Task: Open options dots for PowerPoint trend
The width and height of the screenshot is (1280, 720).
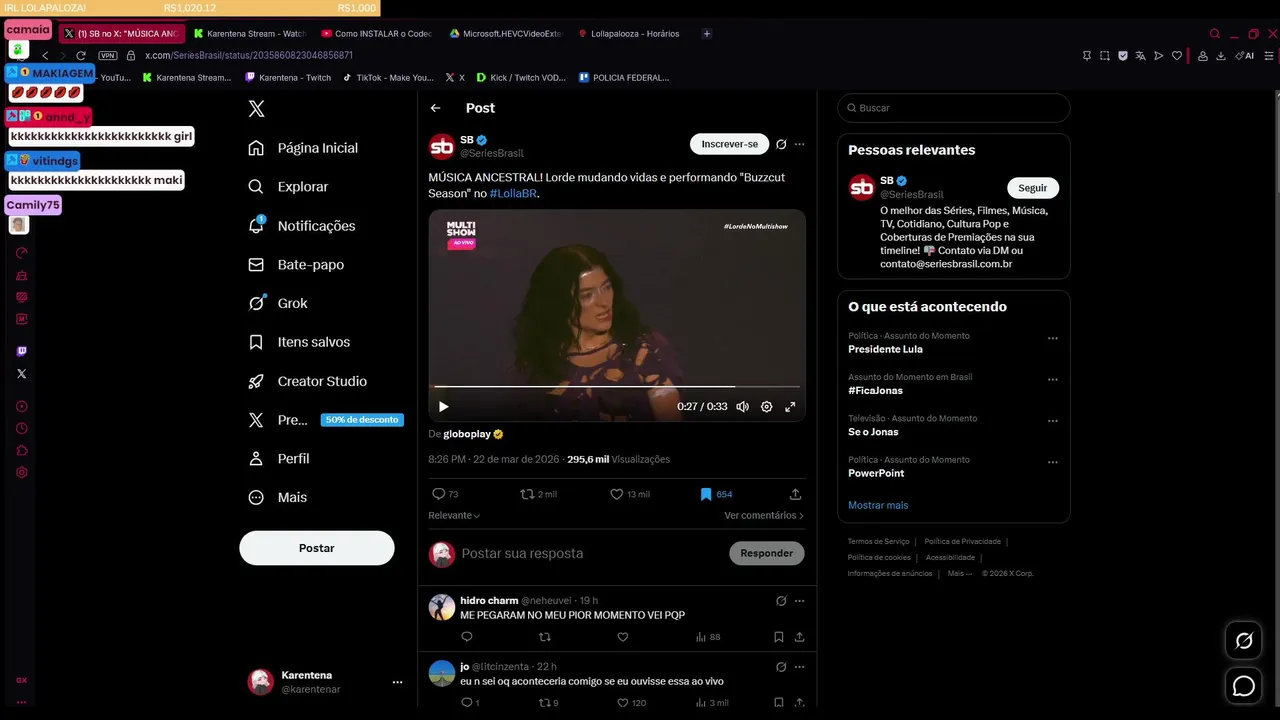Action: pyautogui.click(x=1052, y=462)
